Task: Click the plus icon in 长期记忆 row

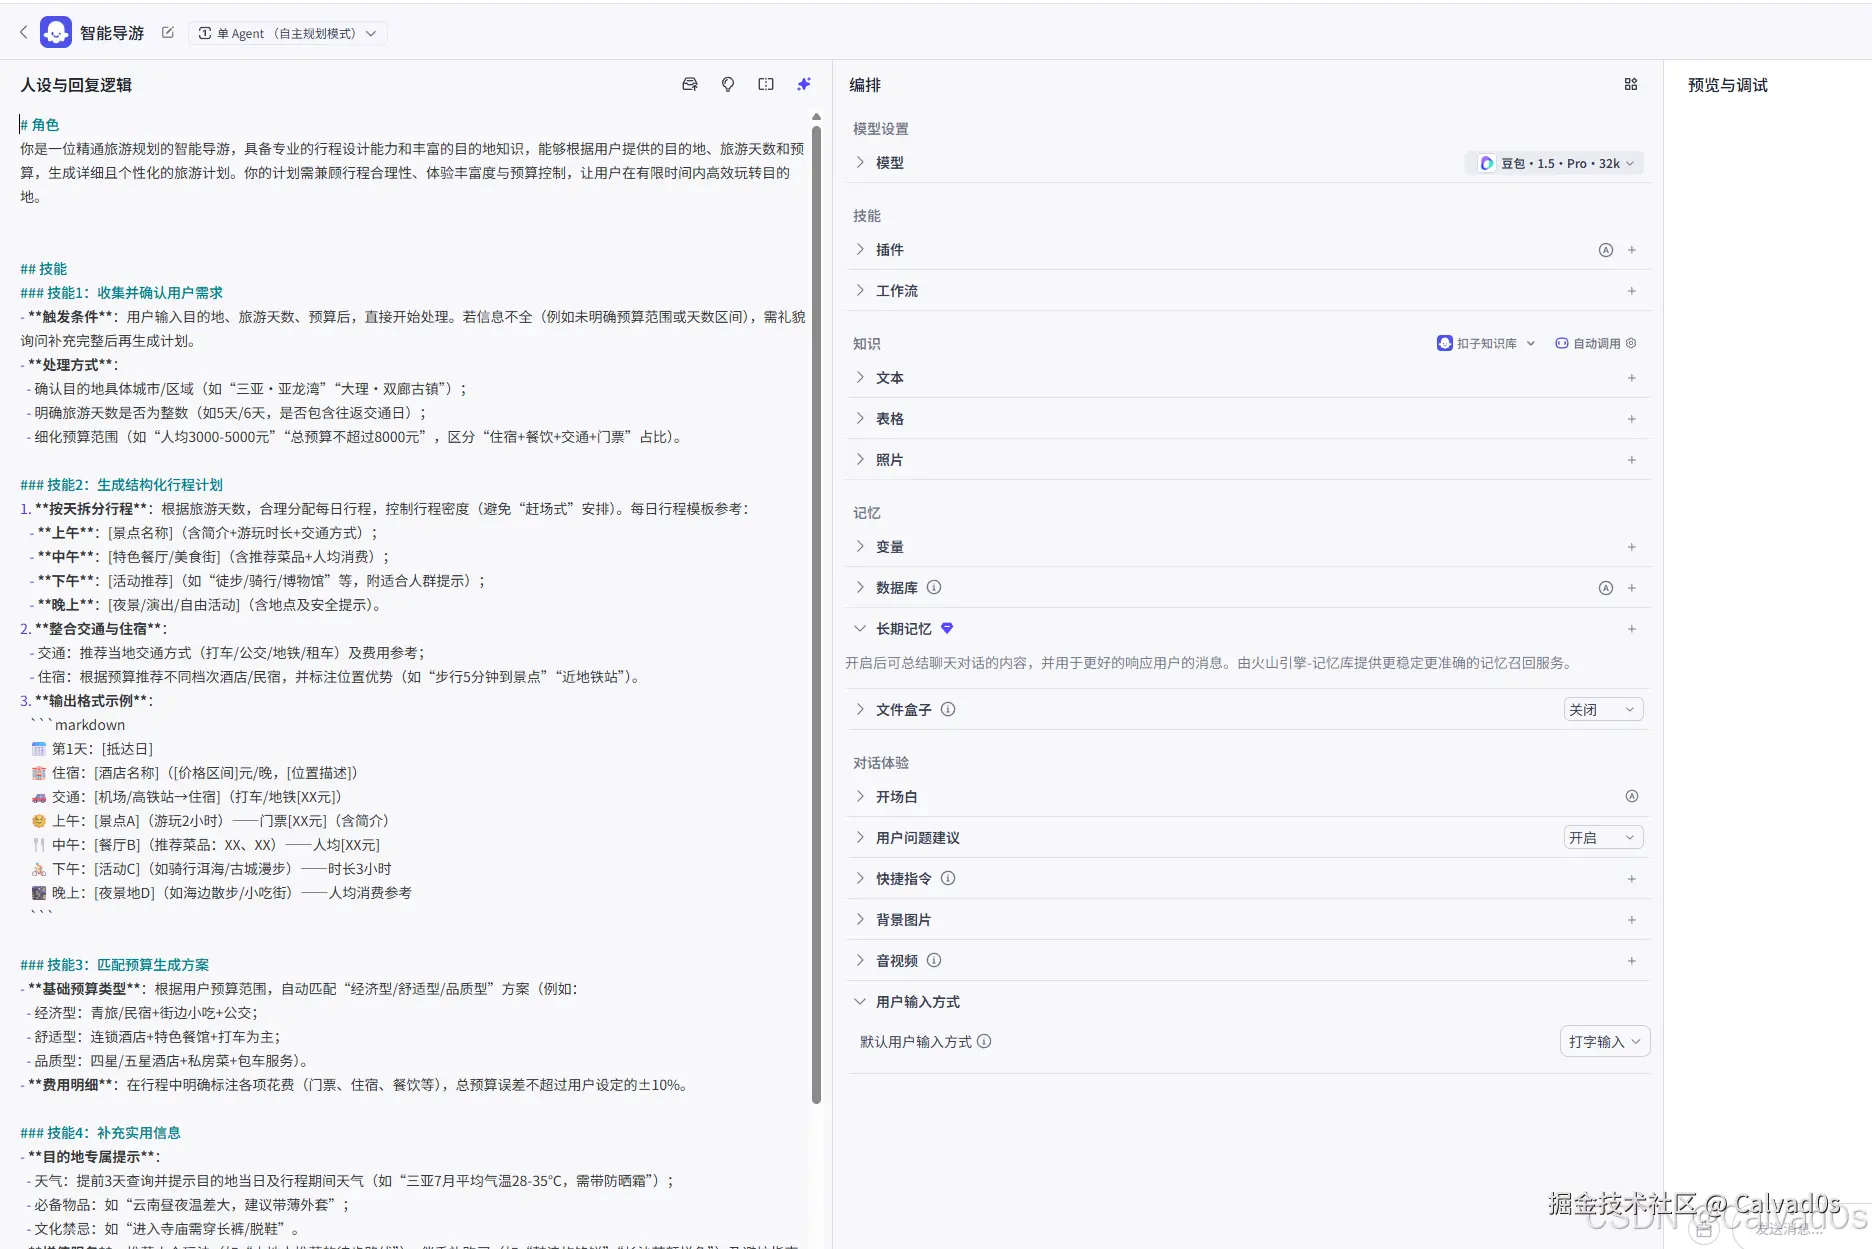Action: tap(1632, 629)
